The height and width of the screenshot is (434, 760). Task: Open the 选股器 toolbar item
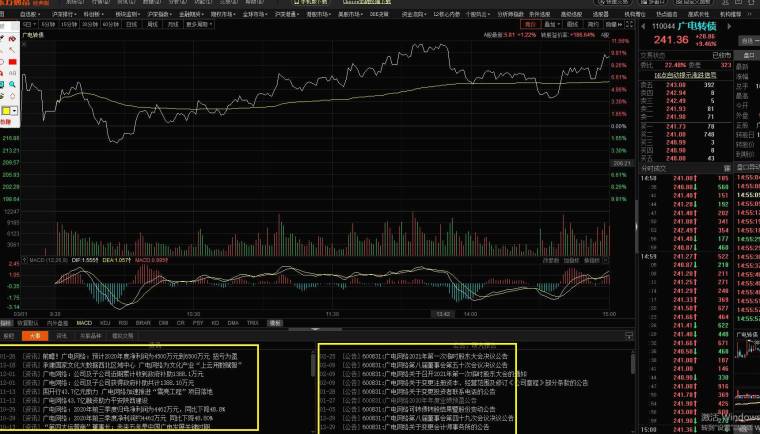pos(601,15)
